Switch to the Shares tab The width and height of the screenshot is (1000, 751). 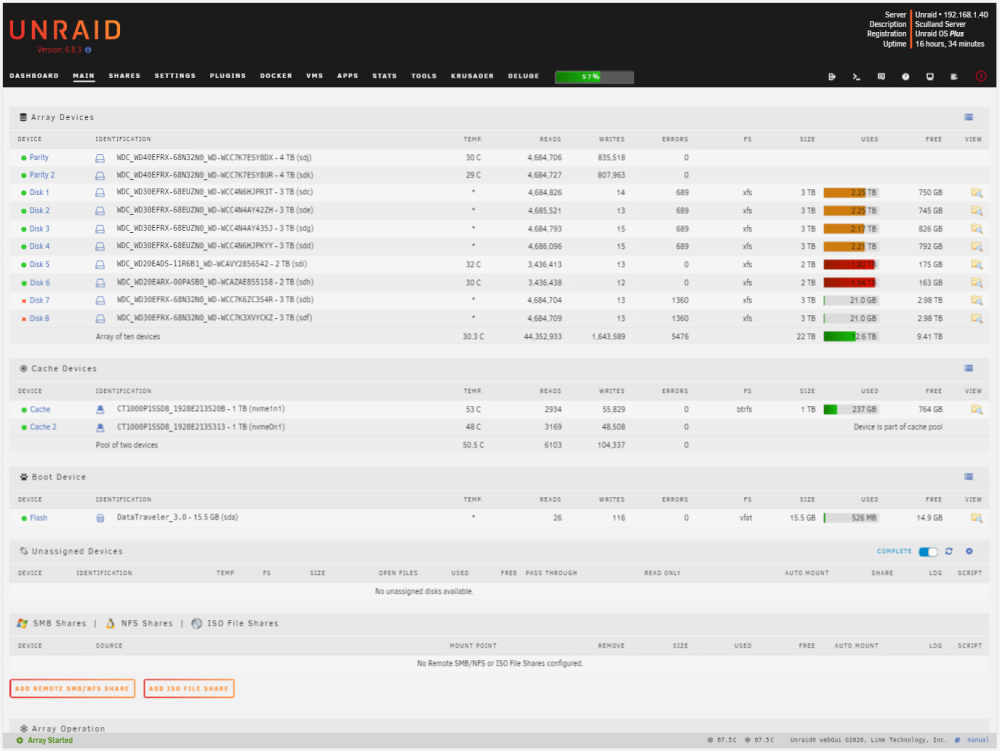[x=124, y=76]
